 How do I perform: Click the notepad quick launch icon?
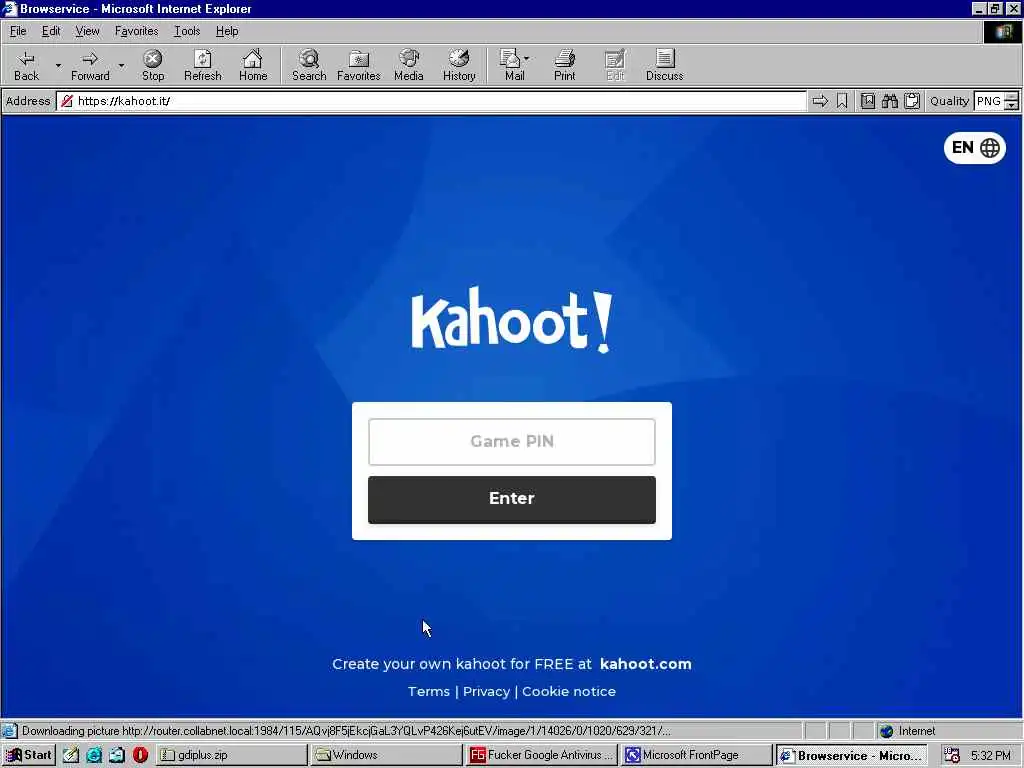click(71, 755)
